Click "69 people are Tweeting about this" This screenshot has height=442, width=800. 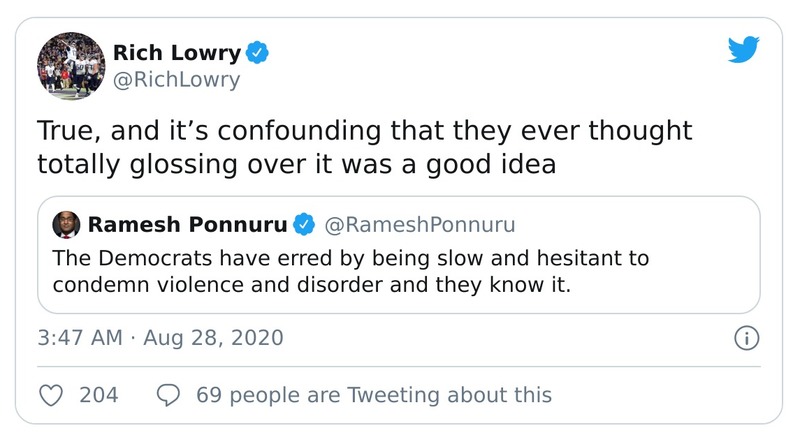click(x=374, y=395)
